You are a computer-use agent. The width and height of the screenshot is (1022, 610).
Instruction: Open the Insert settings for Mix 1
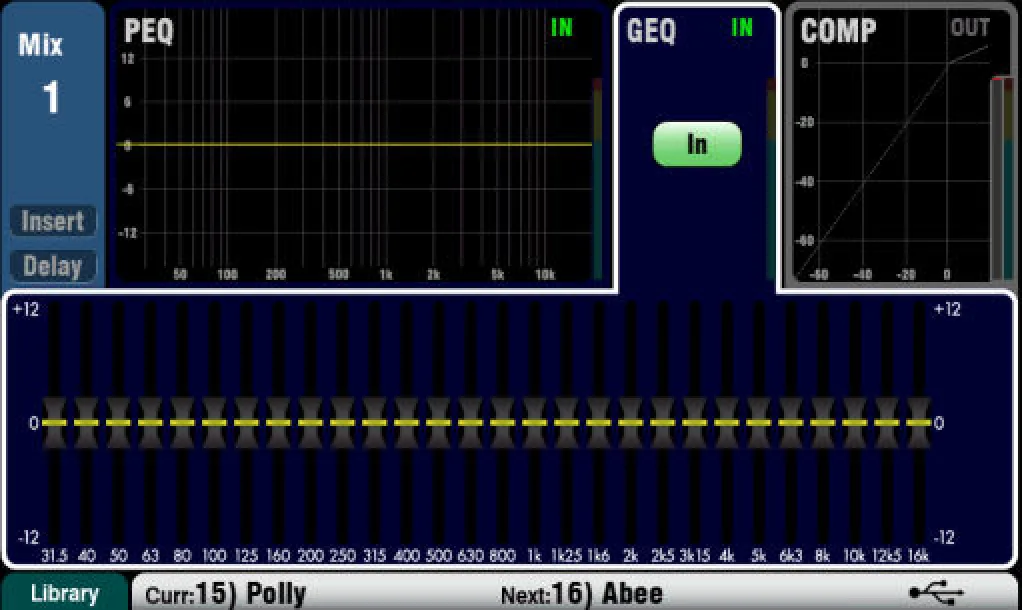pyautogui.click(x=53, y=221)
